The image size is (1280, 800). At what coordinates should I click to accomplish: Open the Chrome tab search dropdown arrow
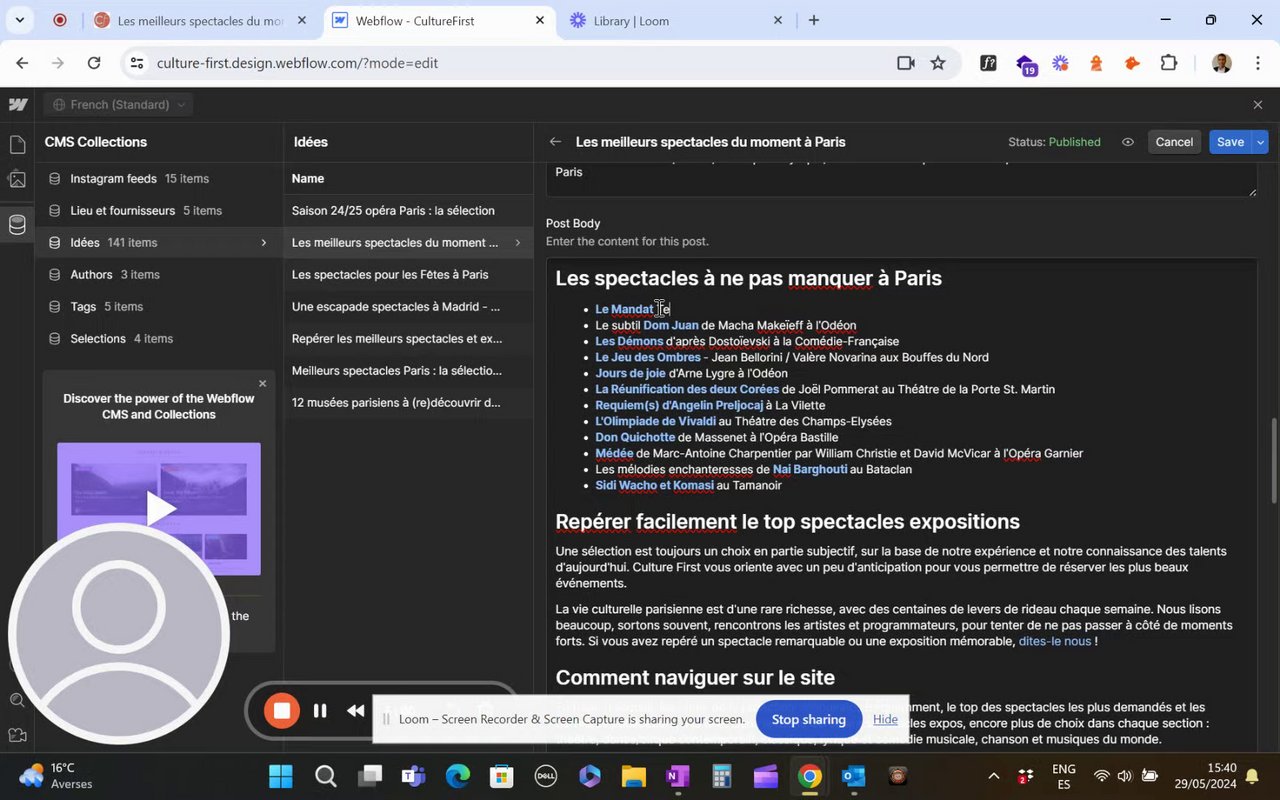click(x=19, y=20)
